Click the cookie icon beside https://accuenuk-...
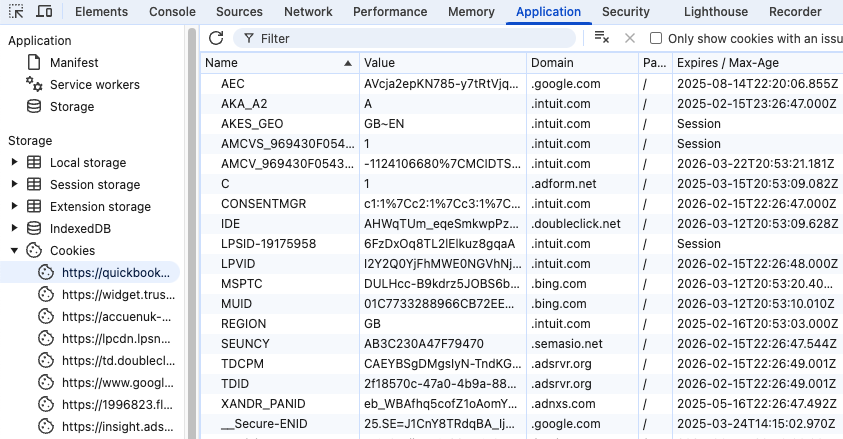 tap(46, 316)
